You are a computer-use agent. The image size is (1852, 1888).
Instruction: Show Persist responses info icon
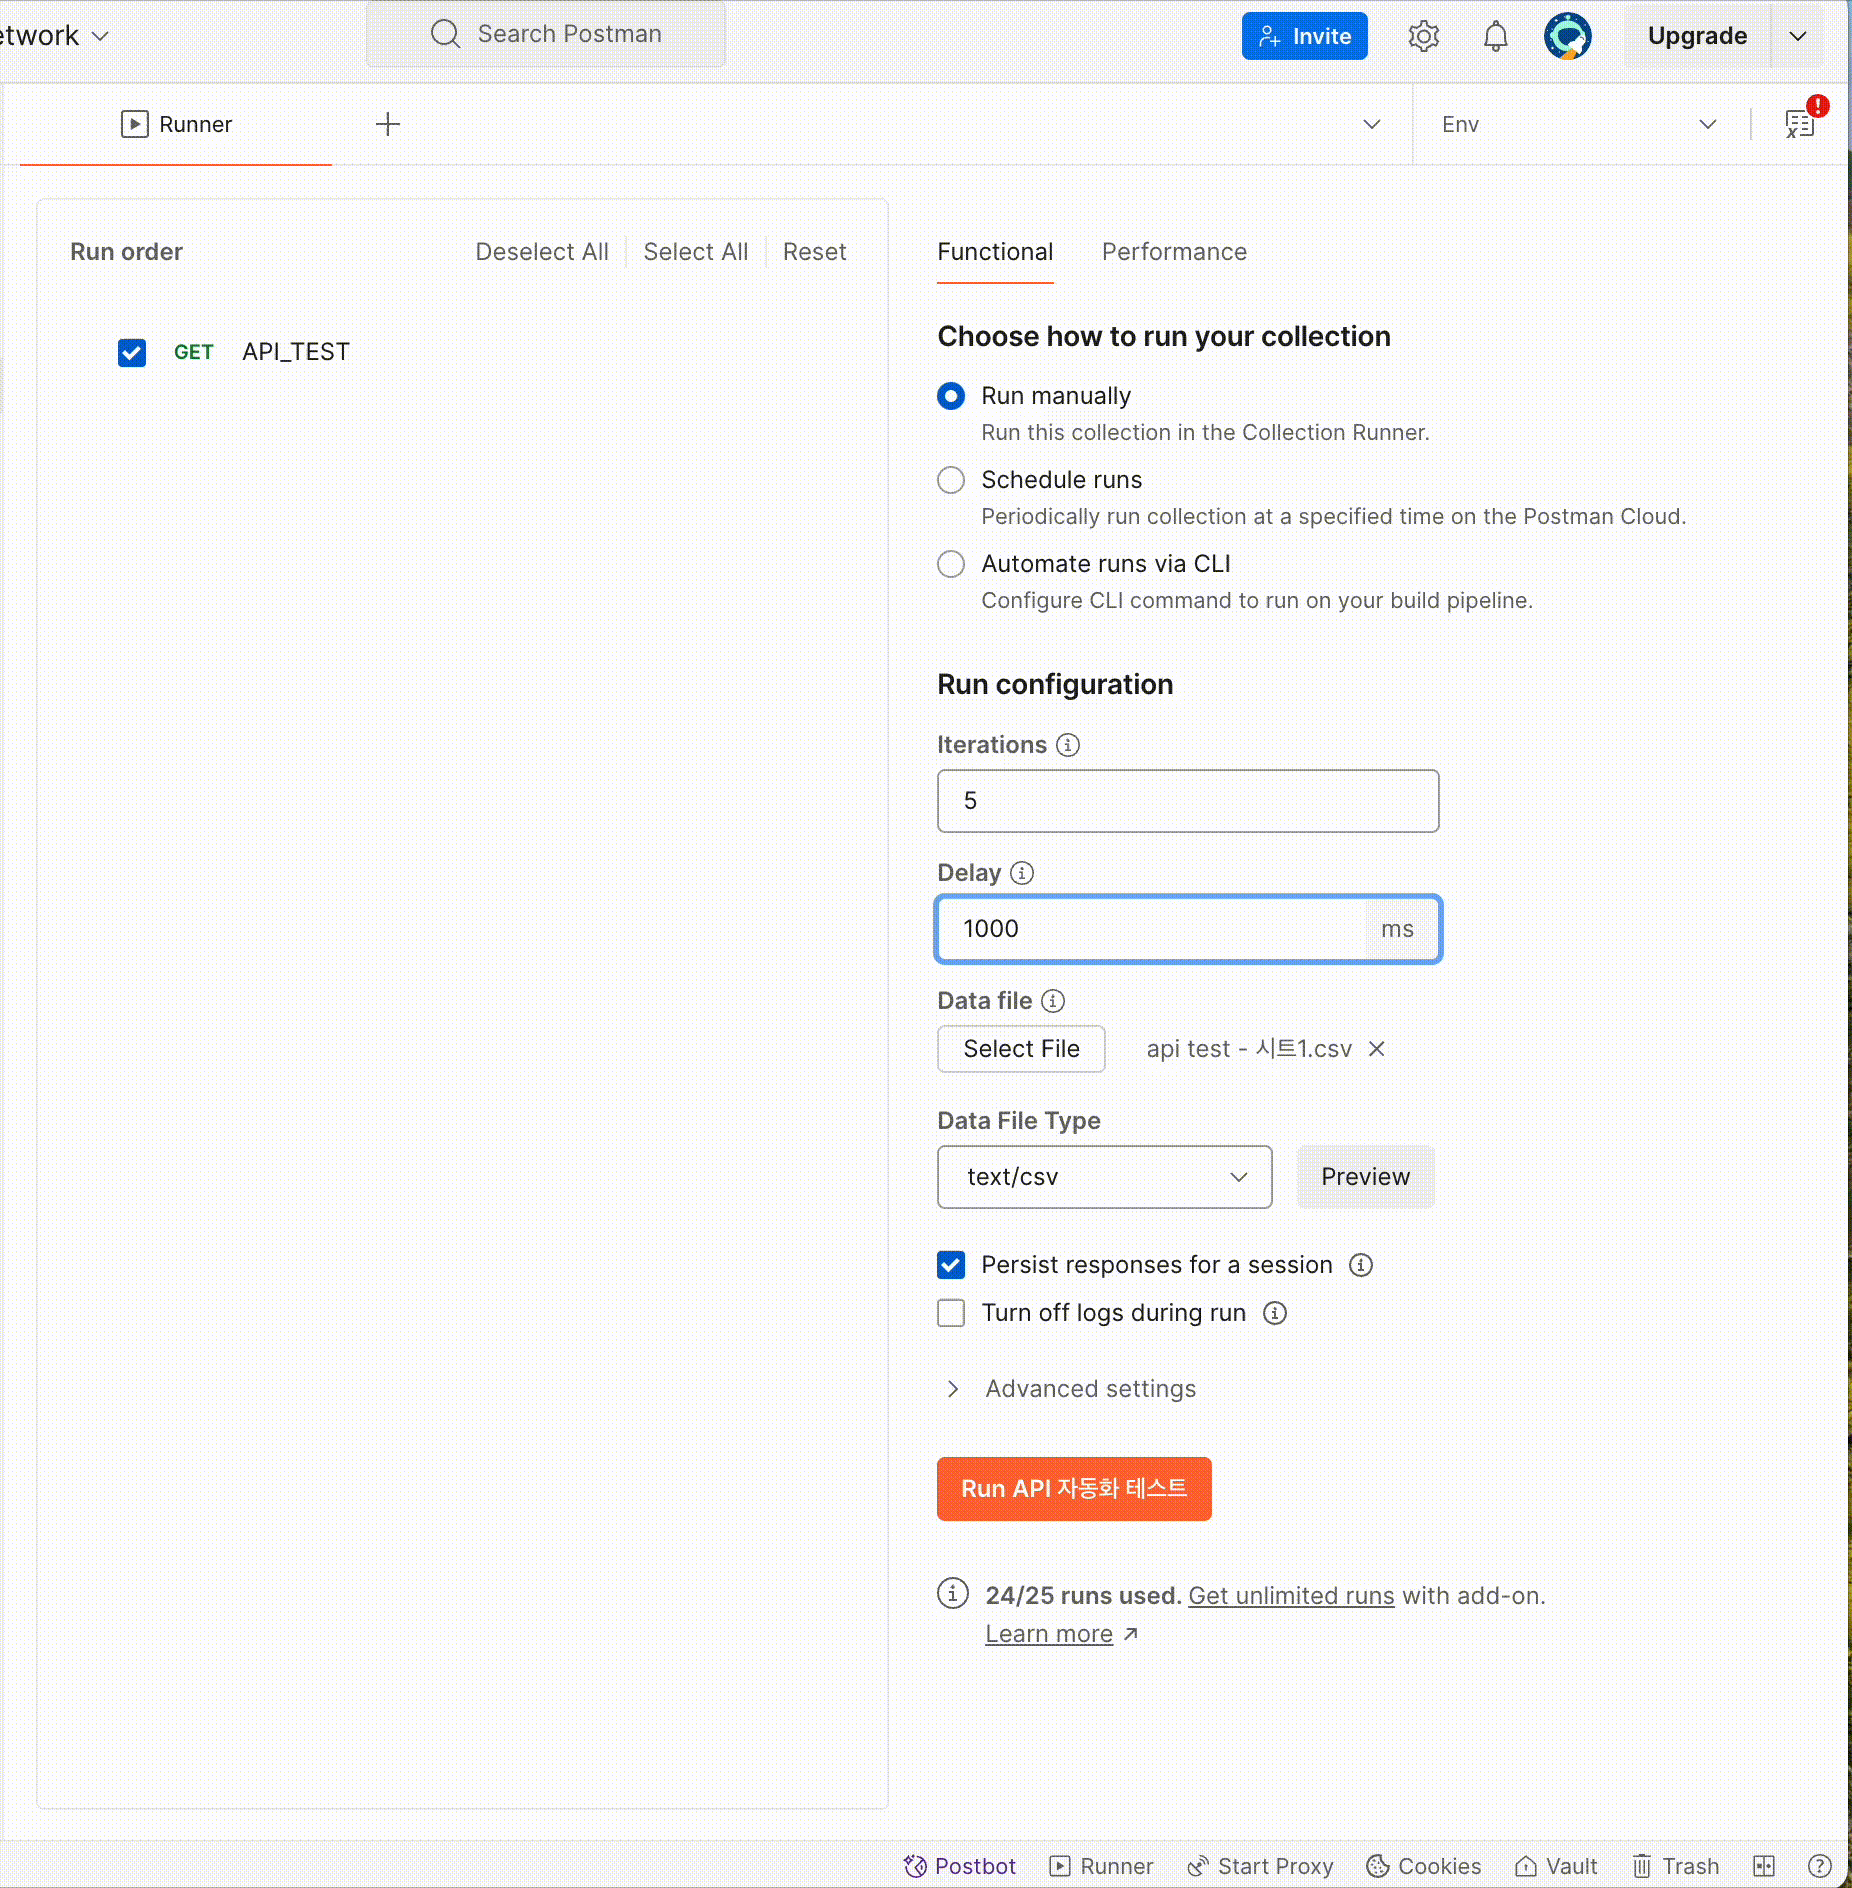point(1361,1265)
